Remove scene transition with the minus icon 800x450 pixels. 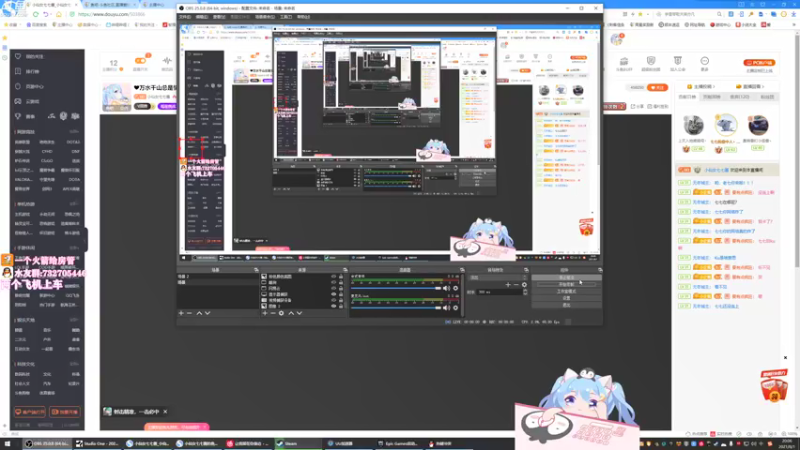coord(516,285)
